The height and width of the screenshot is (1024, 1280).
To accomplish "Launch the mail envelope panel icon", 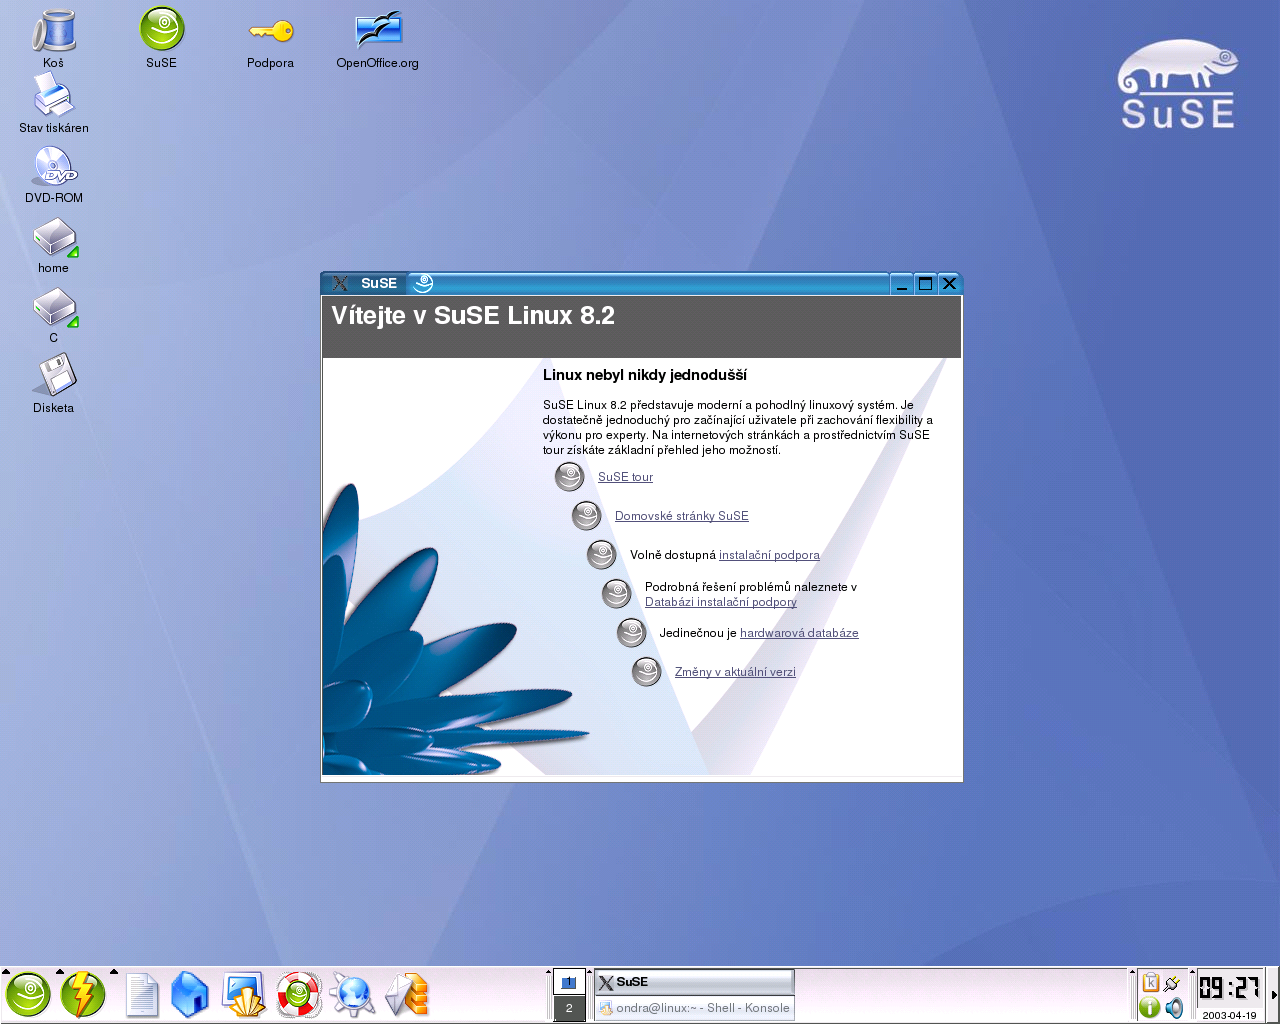I will [x=407, y=995].
